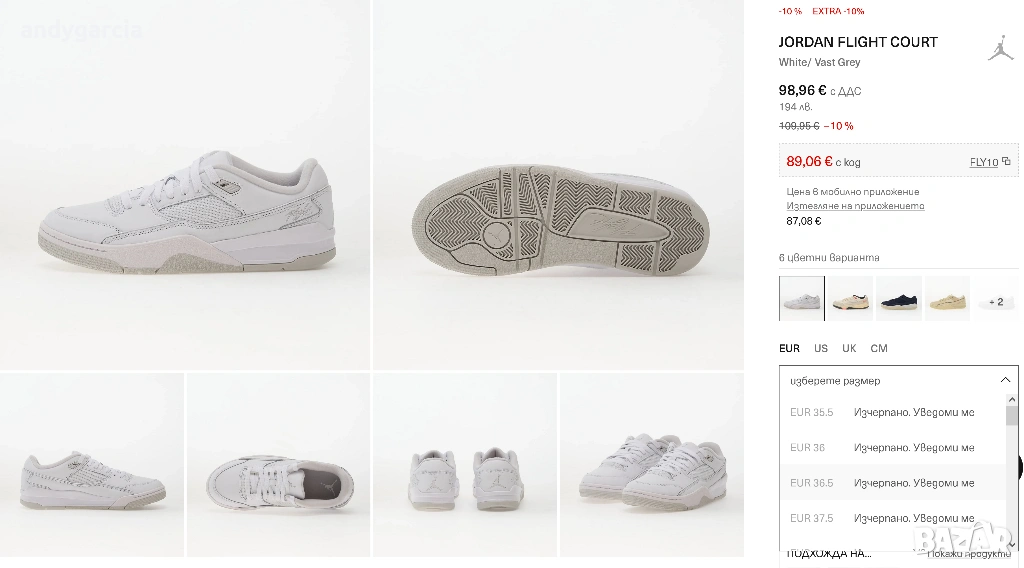Open the app download link
The image size is (1024, 568).
coord(855,206)
